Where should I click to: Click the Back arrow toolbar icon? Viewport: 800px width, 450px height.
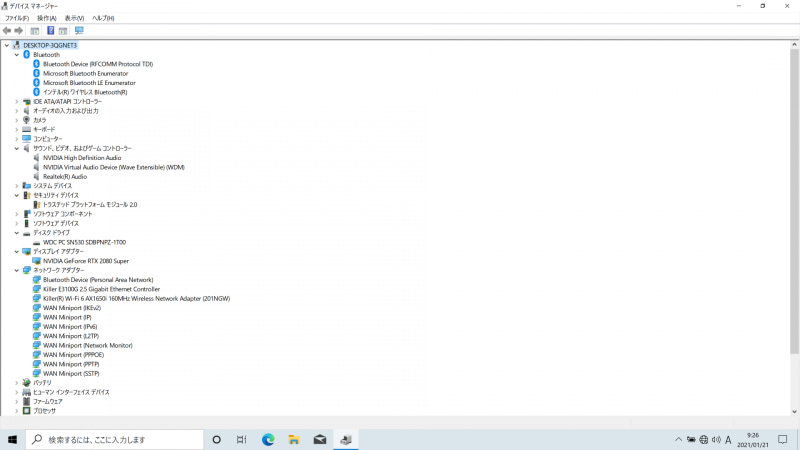click(7, 31)
